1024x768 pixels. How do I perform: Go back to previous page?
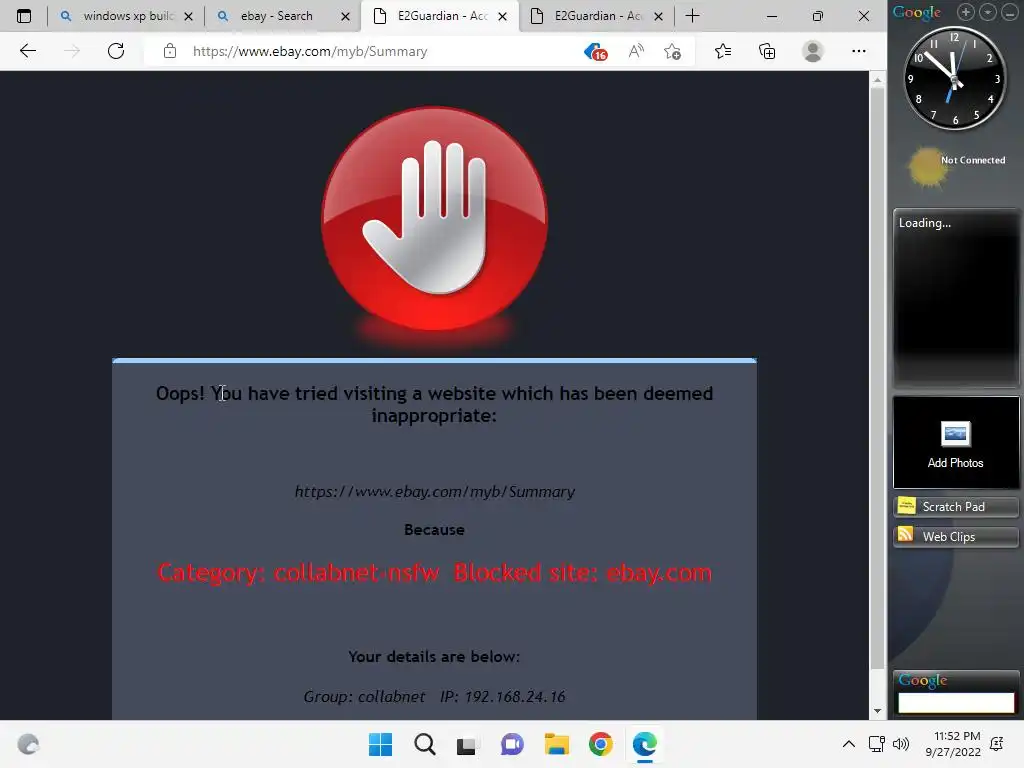pos(27,51)
